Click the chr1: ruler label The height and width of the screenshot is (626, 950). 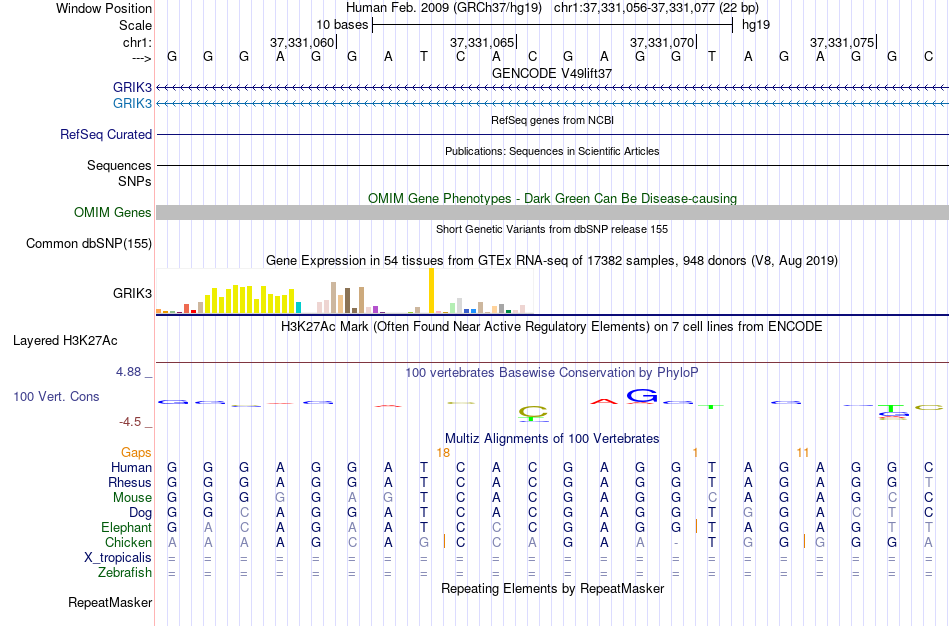(x=137, y=42)
